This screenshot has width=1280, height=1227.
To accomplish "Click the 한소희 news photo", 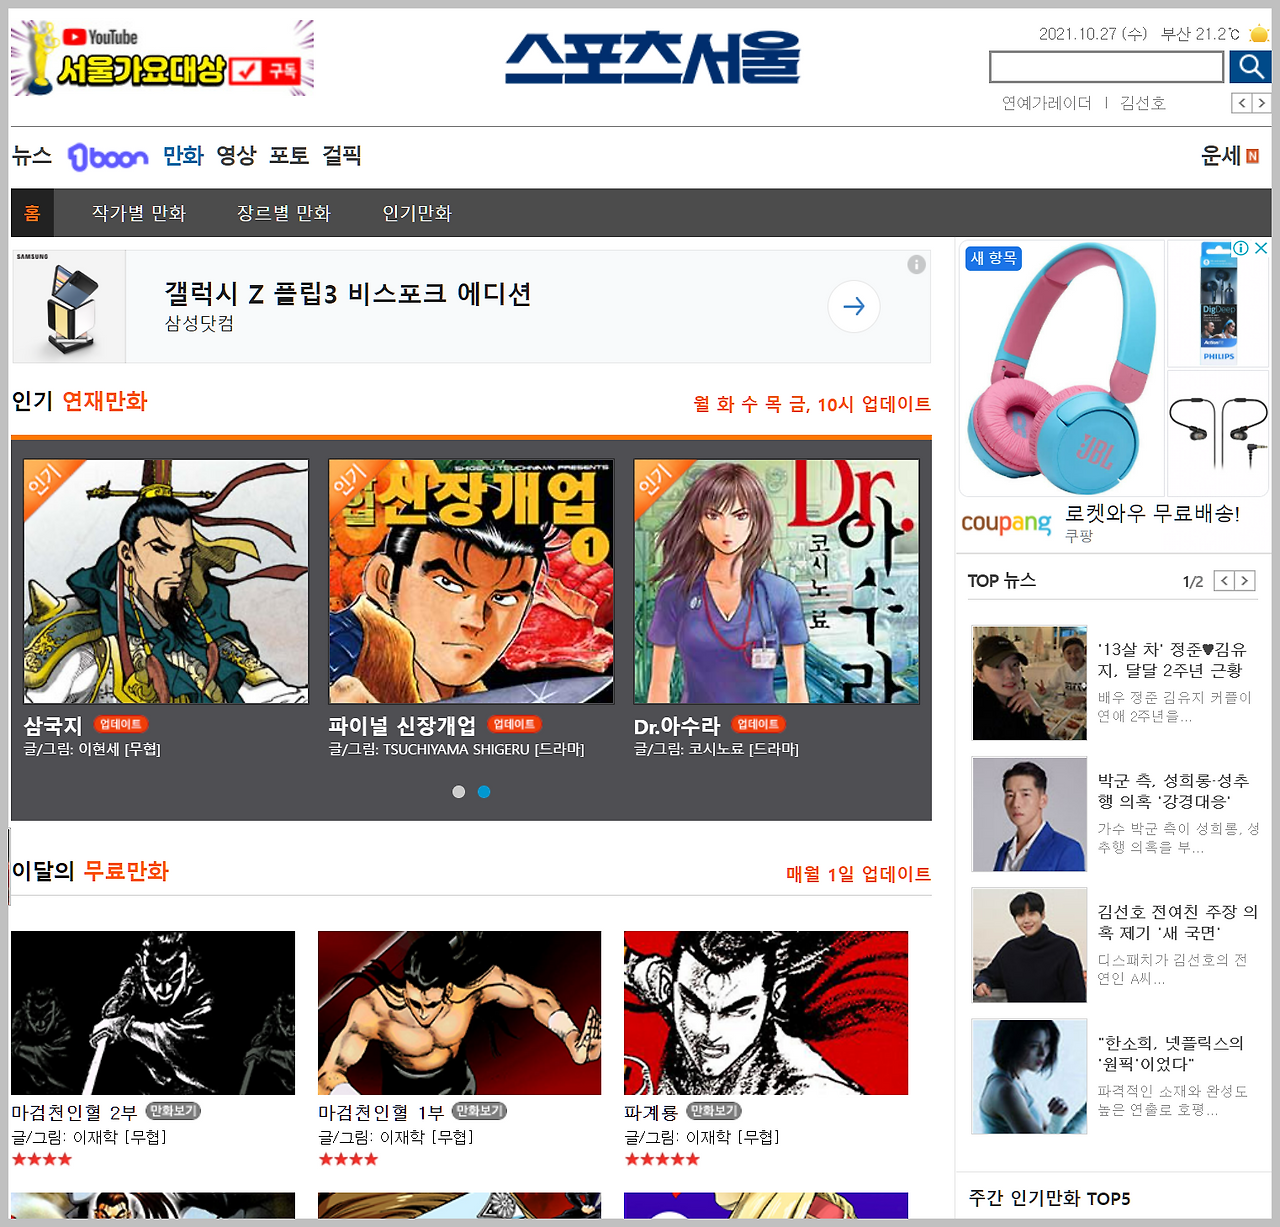I will pyautogui.click(x=1029, y=1076).
